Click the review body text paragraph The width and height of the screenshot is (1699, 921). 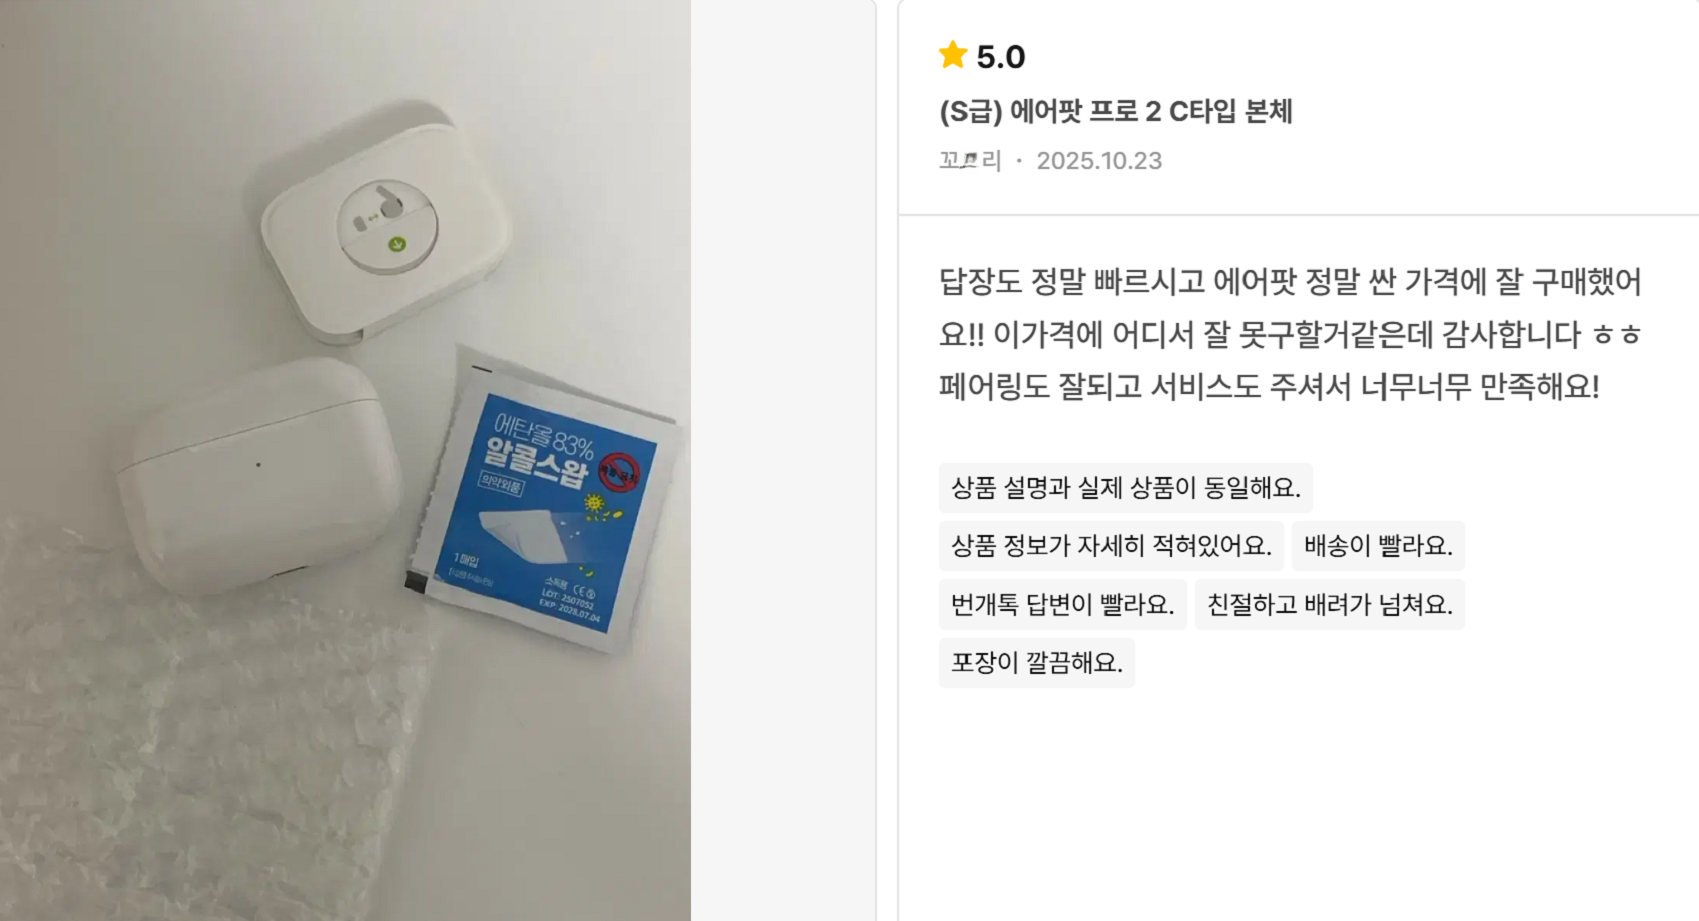coord(1290,334)
